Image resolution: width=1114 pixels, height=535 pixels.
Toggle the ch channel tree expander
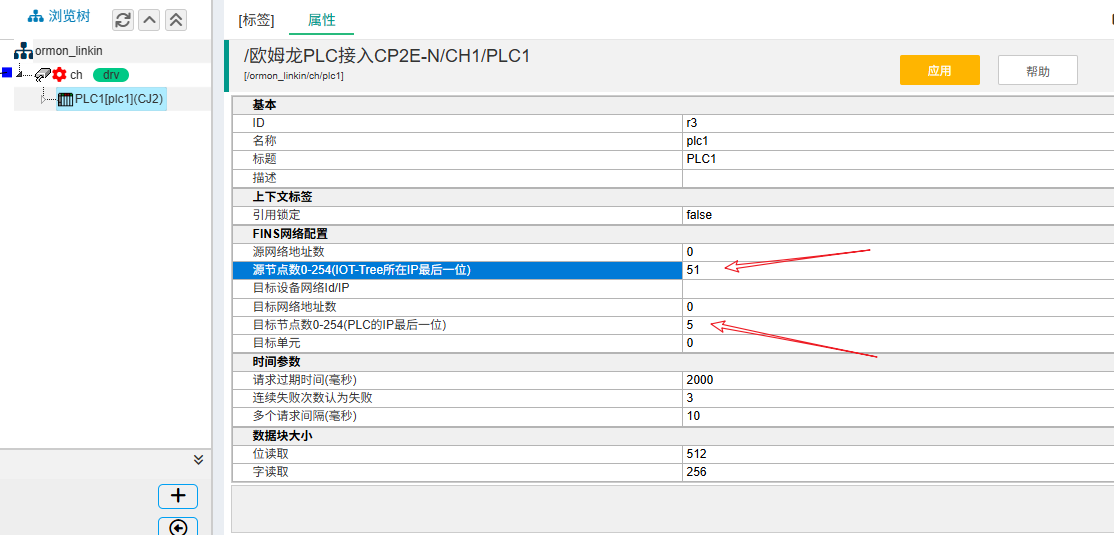pos(20,73)
